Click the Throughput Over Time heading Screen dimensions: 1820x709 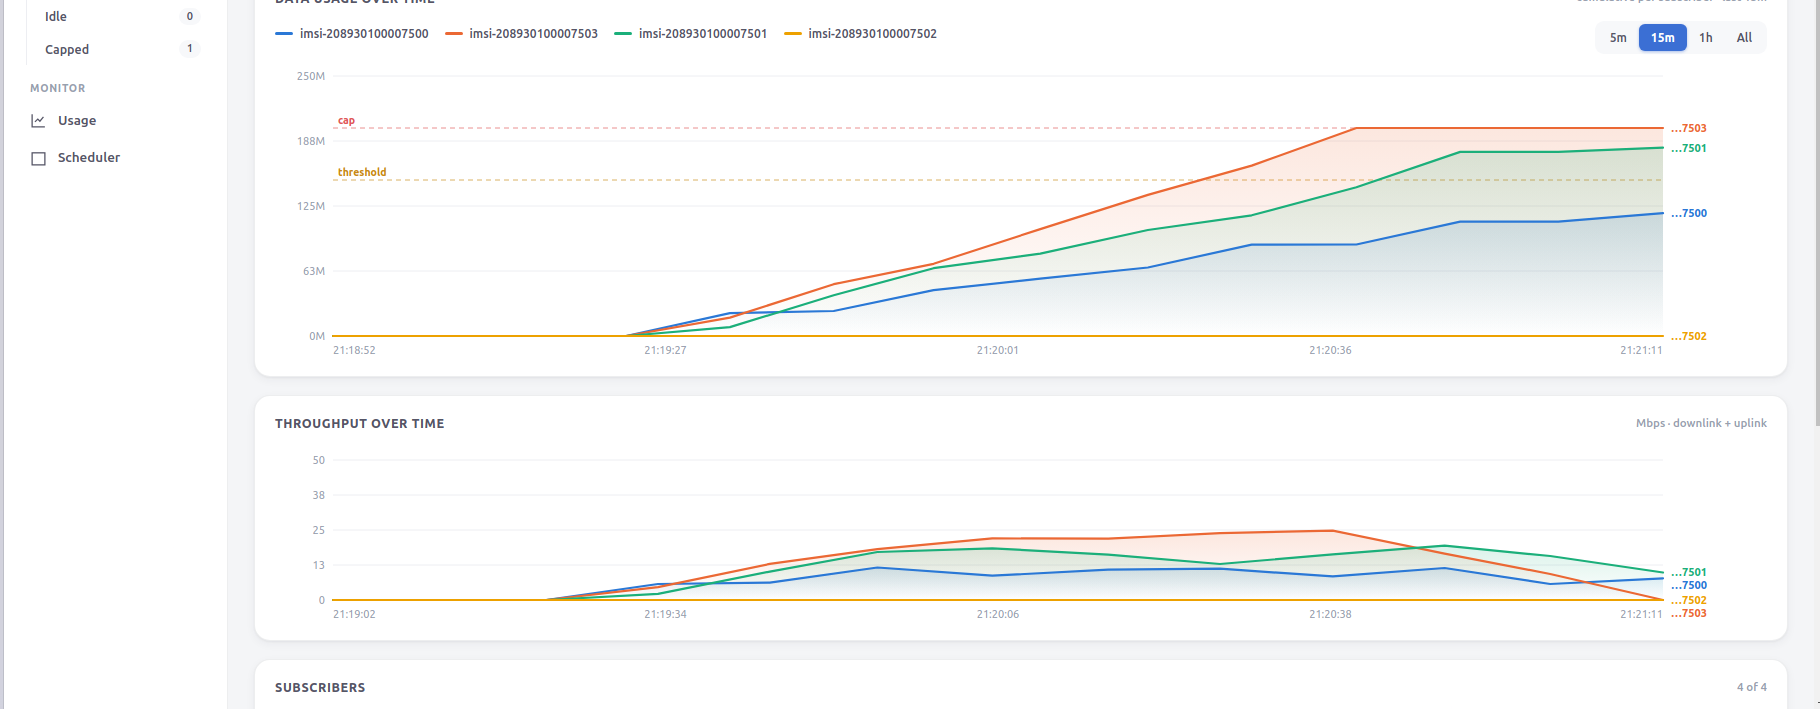(x=360, y=424)
